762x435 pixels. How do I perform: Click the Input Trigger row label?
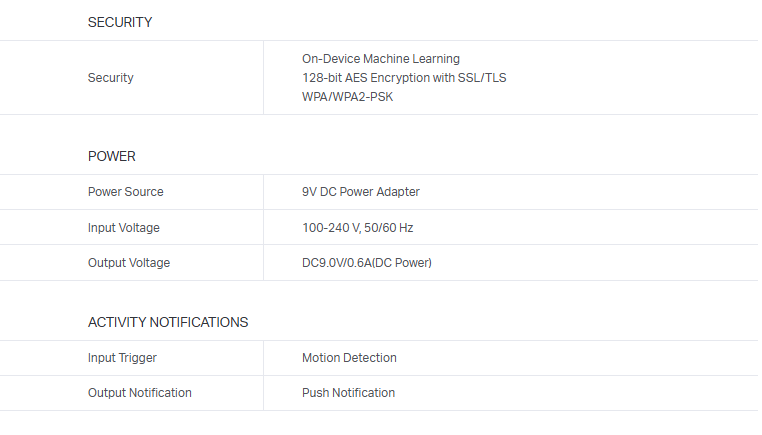pos(122,358)
